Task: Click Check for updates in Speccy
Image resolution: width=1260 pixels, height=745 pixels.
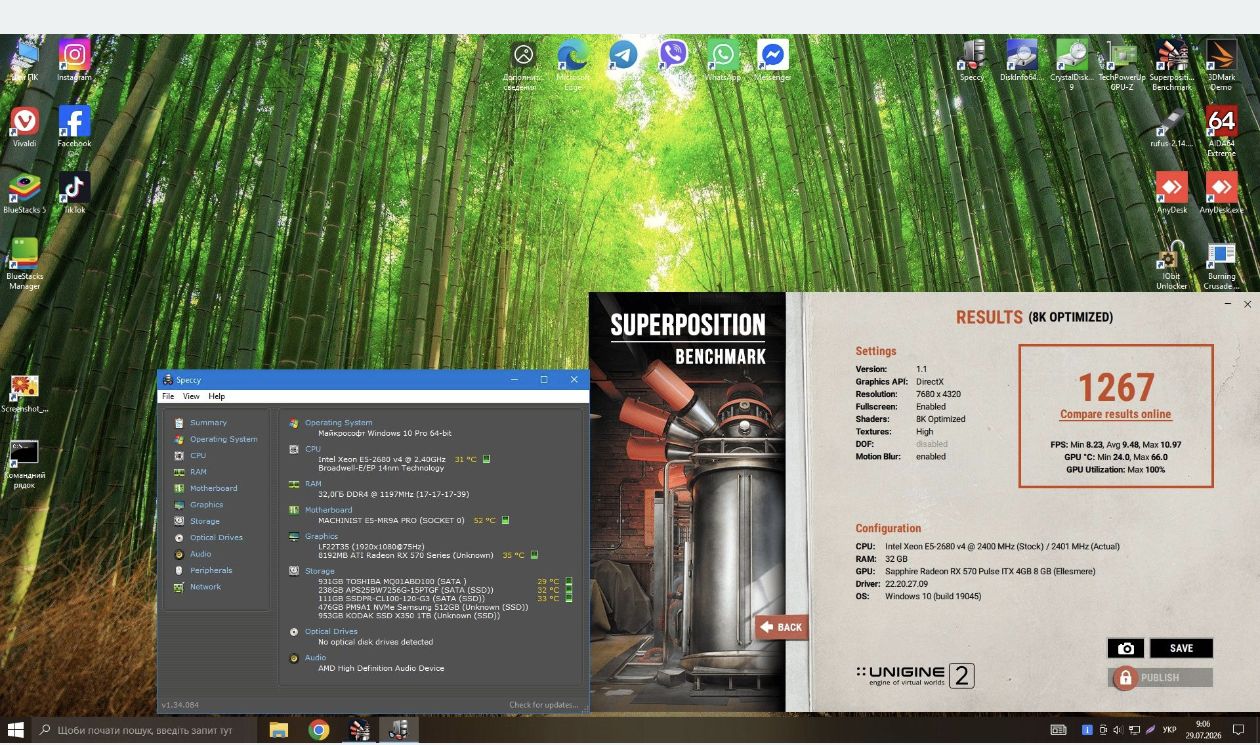Action: (543, 705)
